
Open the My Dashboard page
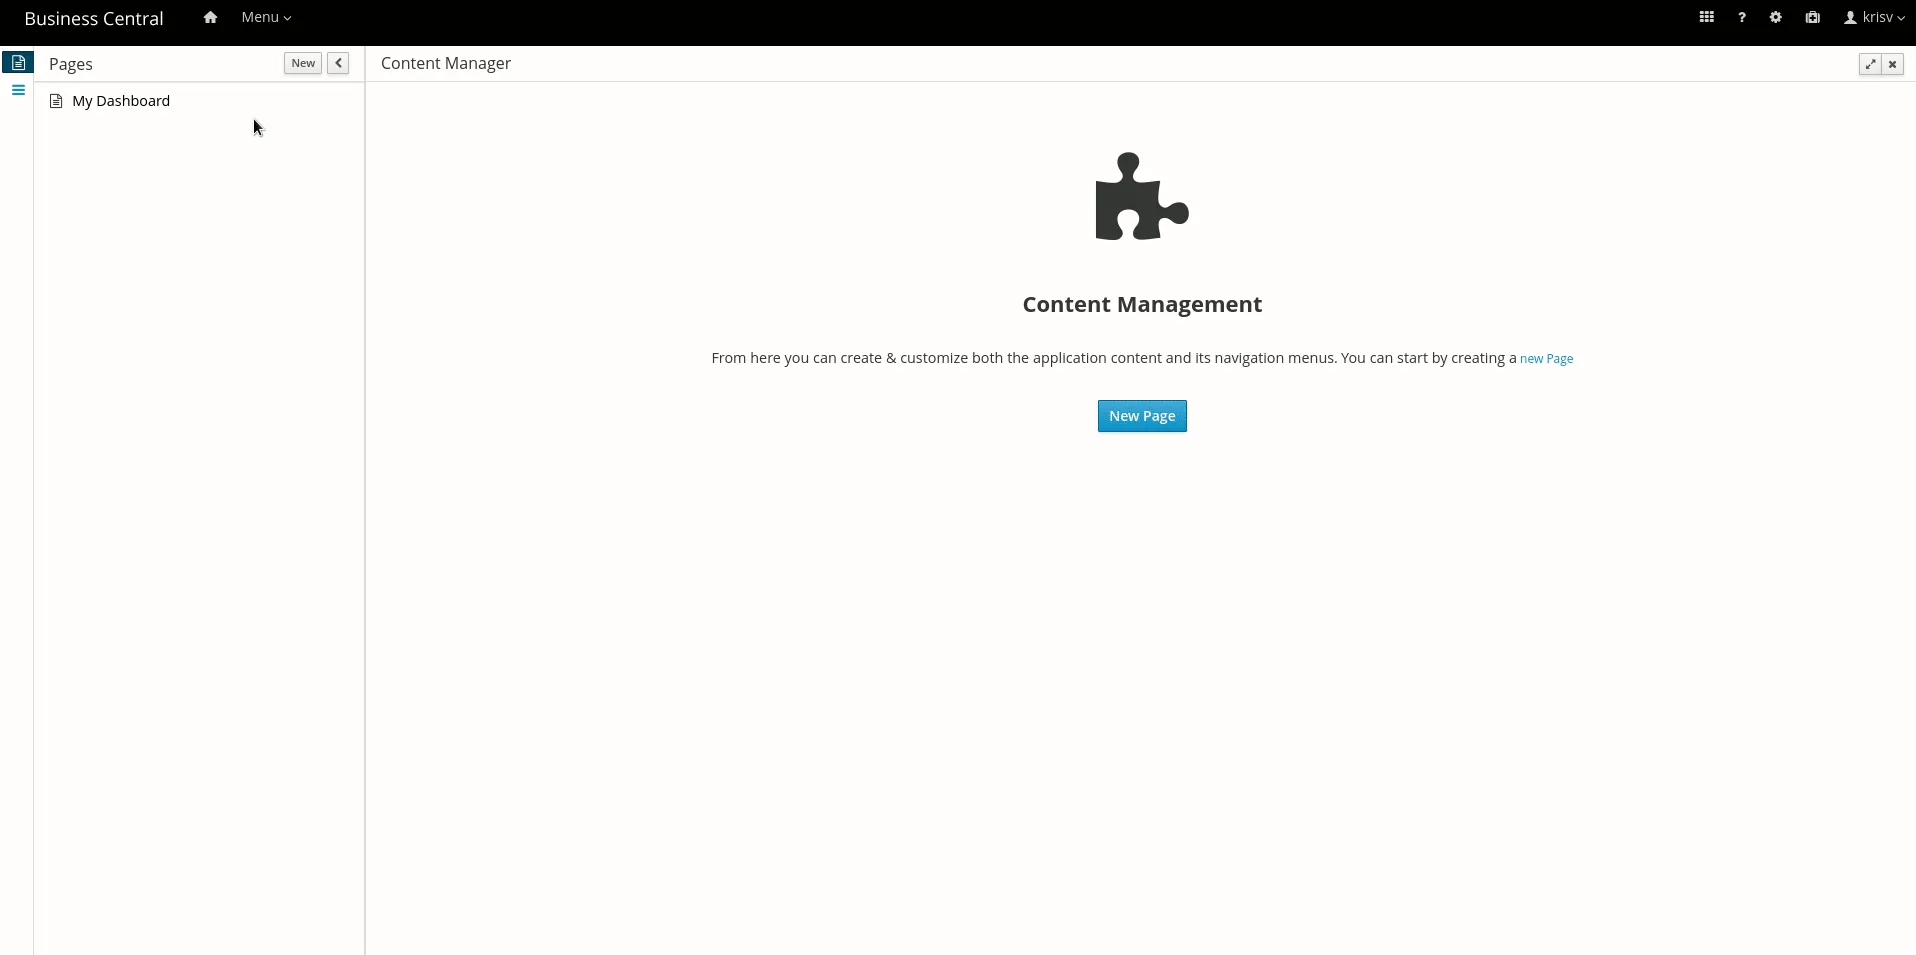point(121,101)
